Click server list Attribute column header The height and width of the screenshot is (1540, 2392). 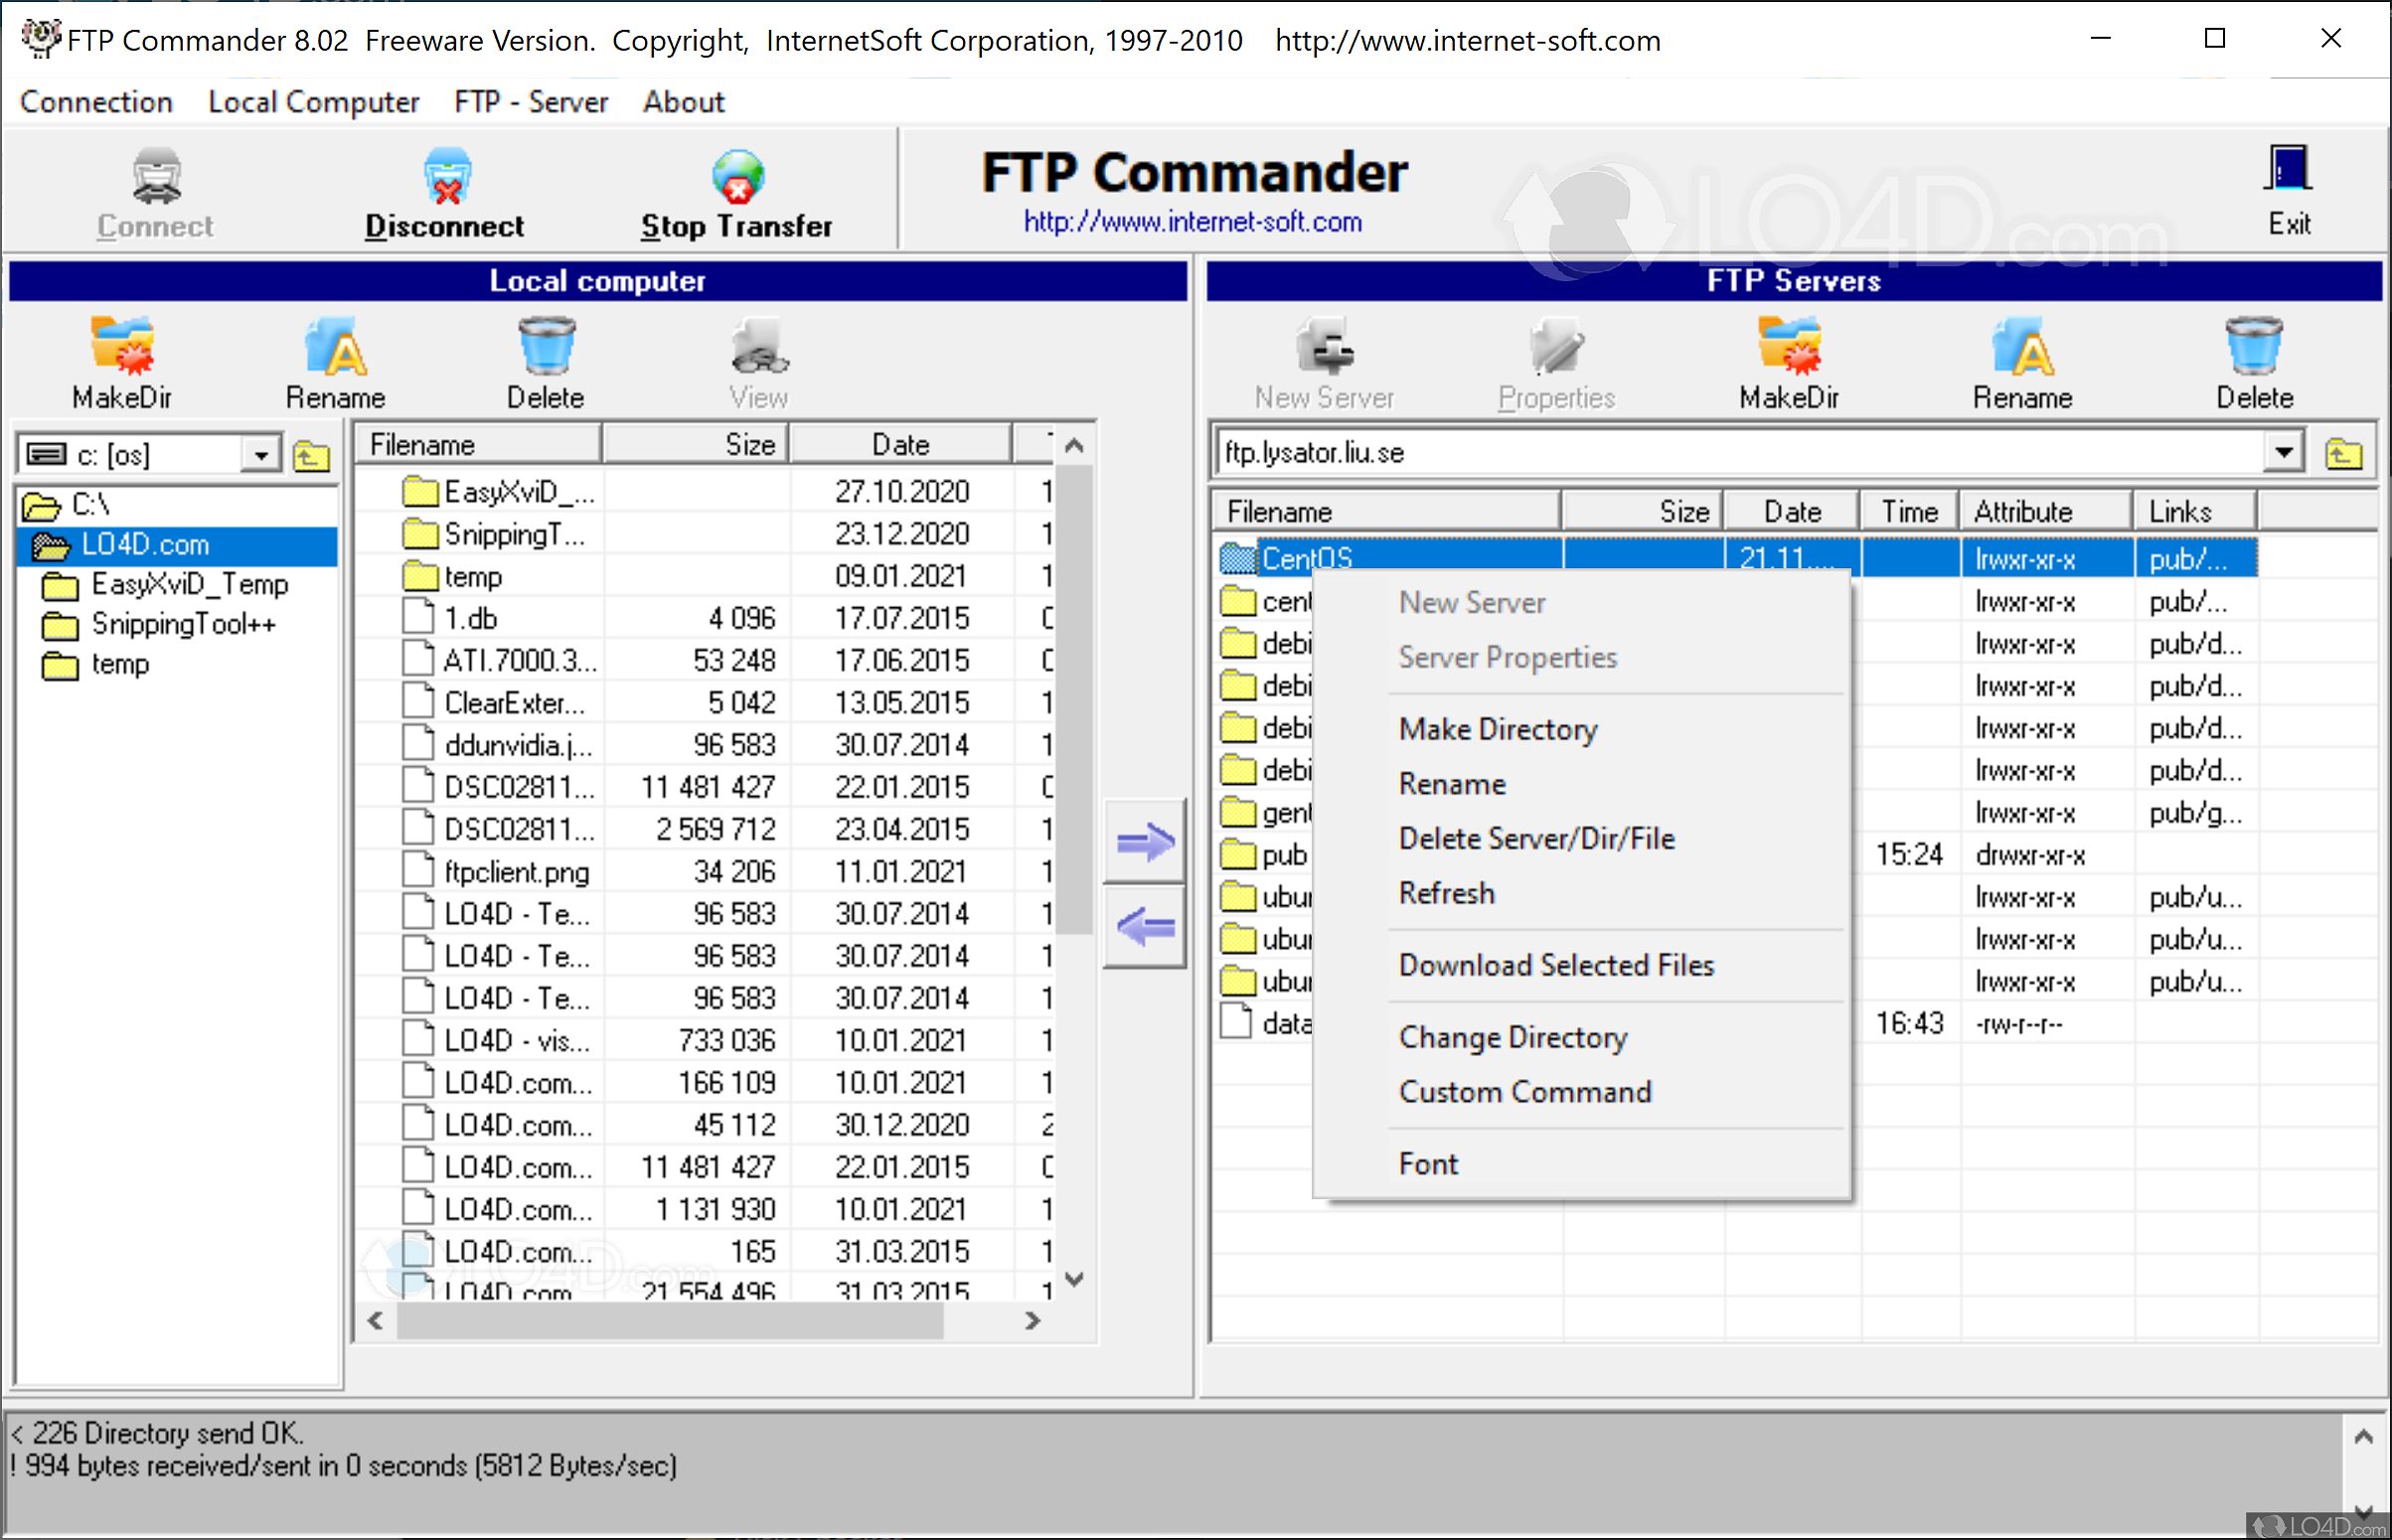tap(2045, 511)
